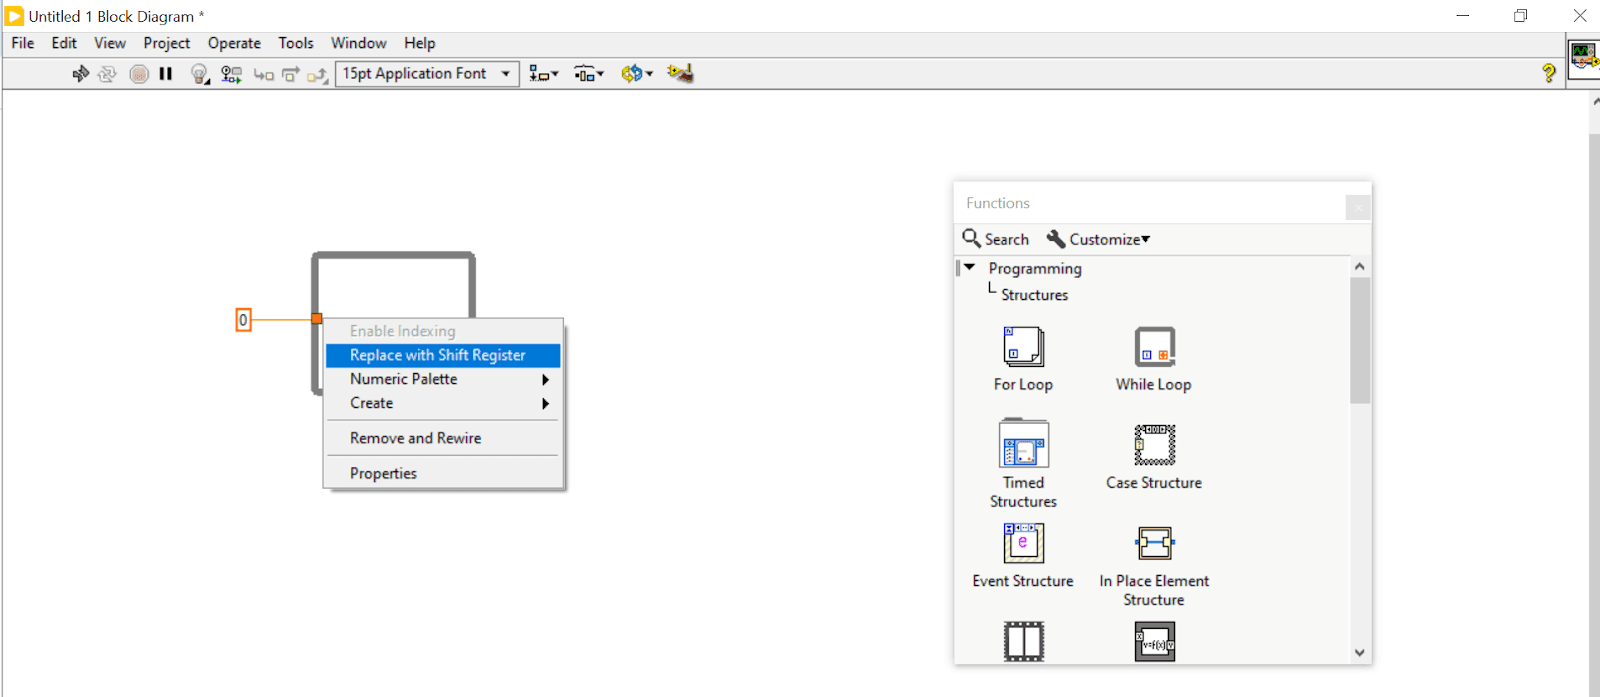
Task: Select the While Loop structure icon
Action: (x=1154, y=347)
